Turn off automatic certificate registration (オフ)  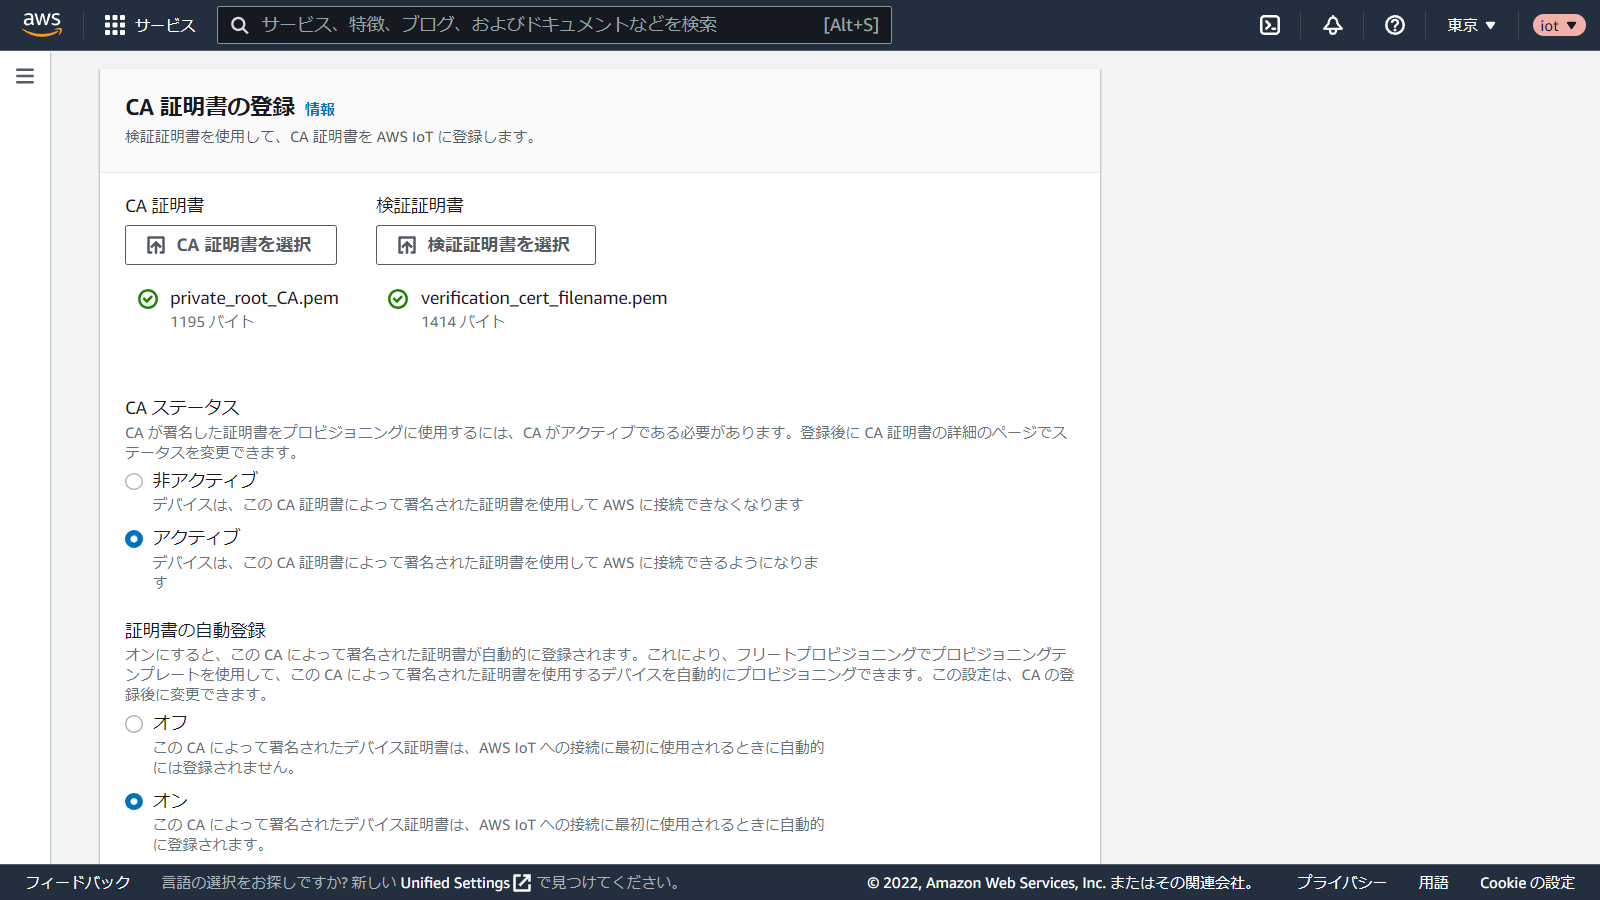134,724
